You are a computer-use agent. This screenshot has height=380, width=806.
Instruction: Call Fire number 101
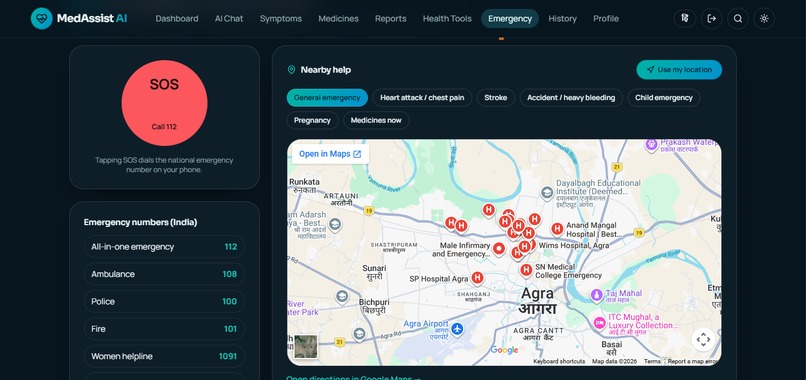(x=164, y=329)
